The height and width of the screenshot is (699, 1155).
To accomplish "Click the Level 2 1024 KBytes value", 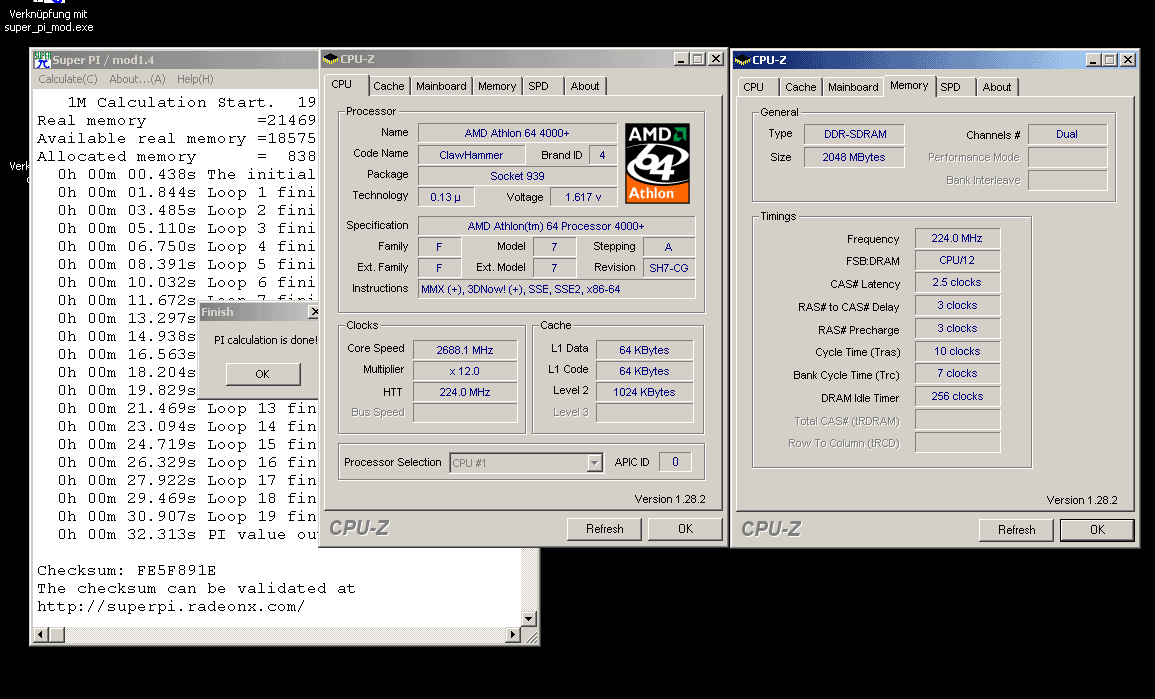I will point(645,392).
